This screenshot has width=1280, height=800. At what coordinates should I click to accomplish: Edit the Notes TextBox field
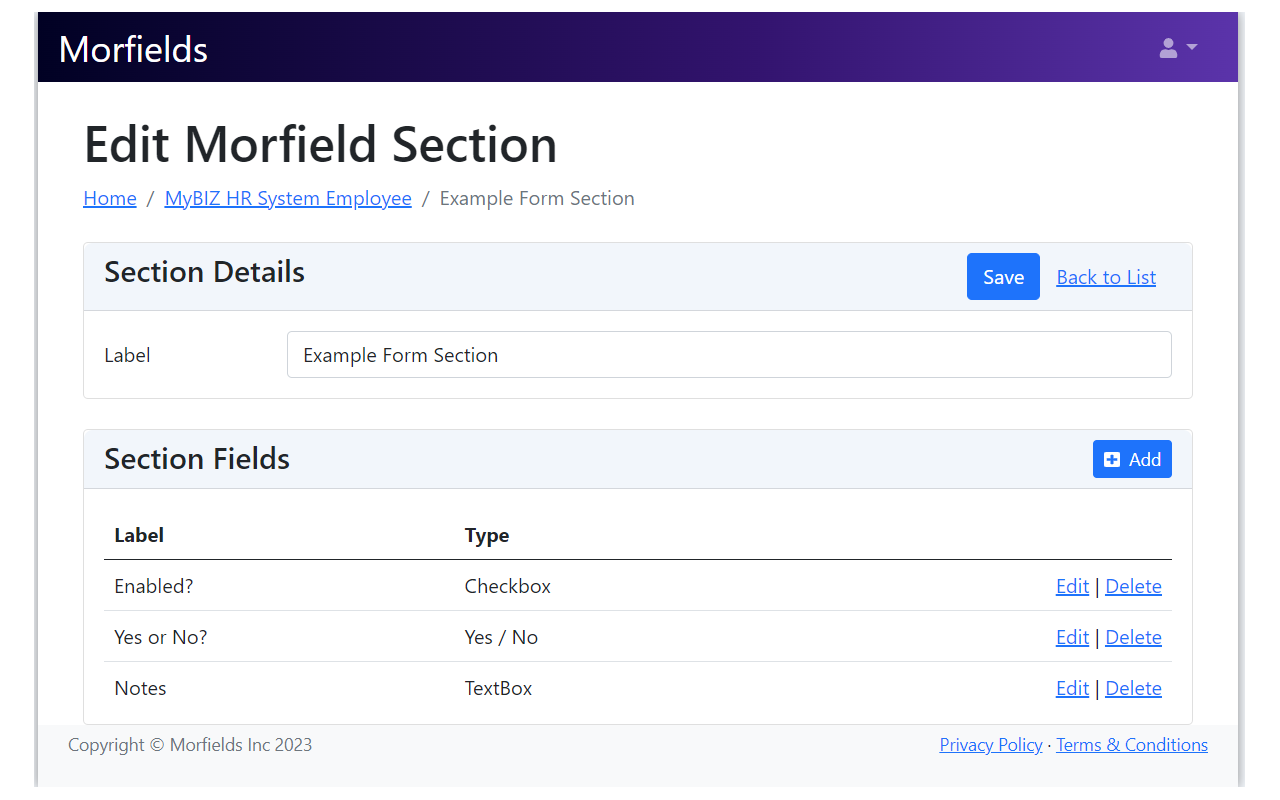pyautogui.click(x=1072, y=688)
